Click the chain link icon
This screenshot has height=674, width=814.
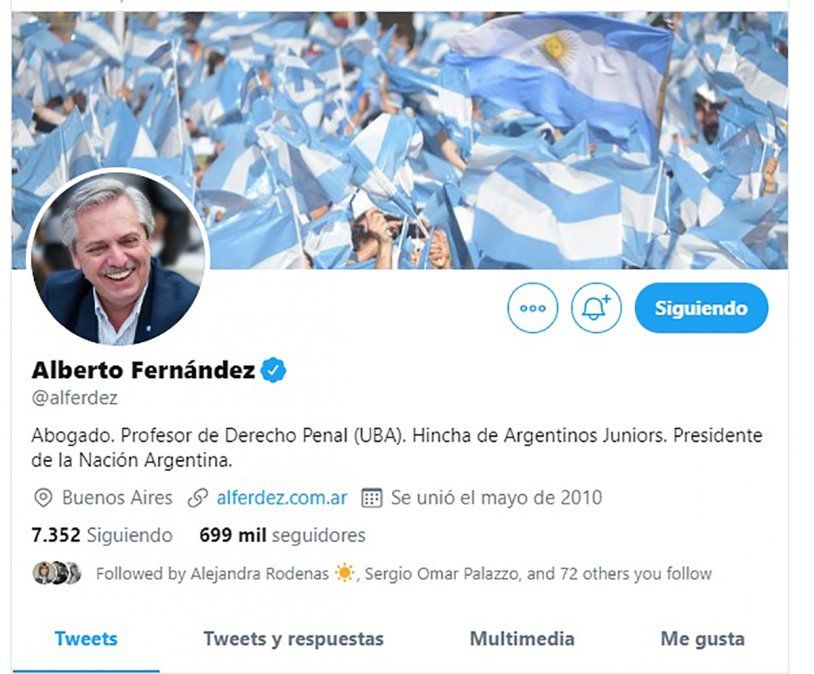point(197,497)
